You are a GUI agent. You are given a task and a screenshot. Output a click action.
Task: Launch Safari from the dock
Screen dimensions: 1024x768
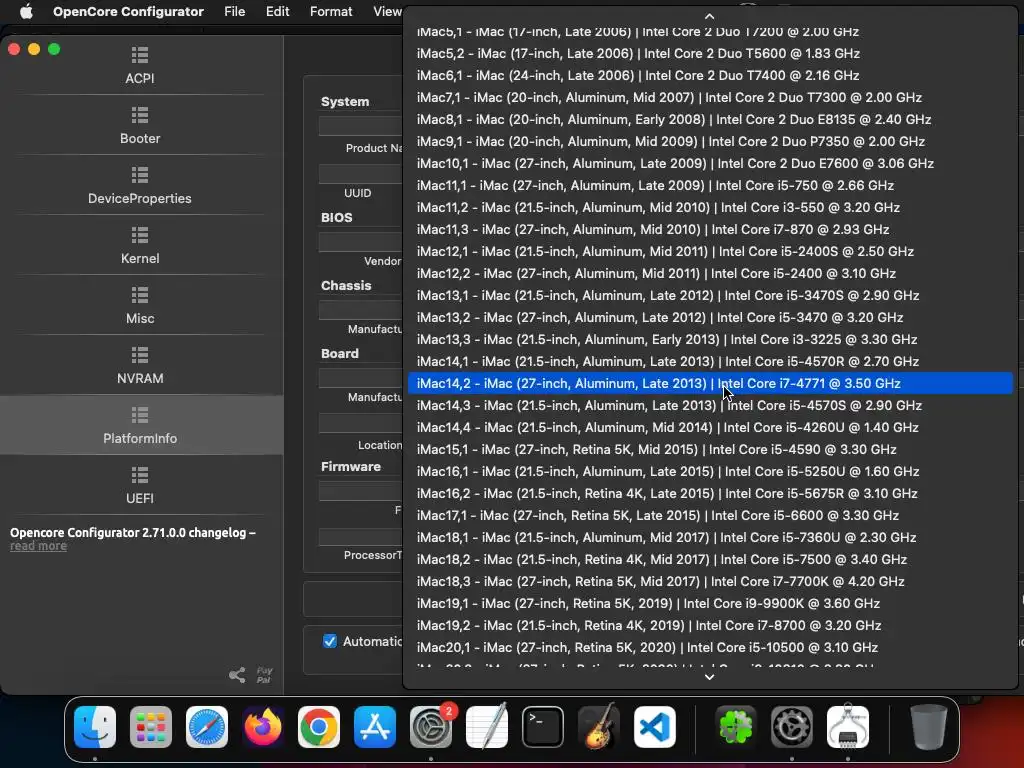click(207, 727)
